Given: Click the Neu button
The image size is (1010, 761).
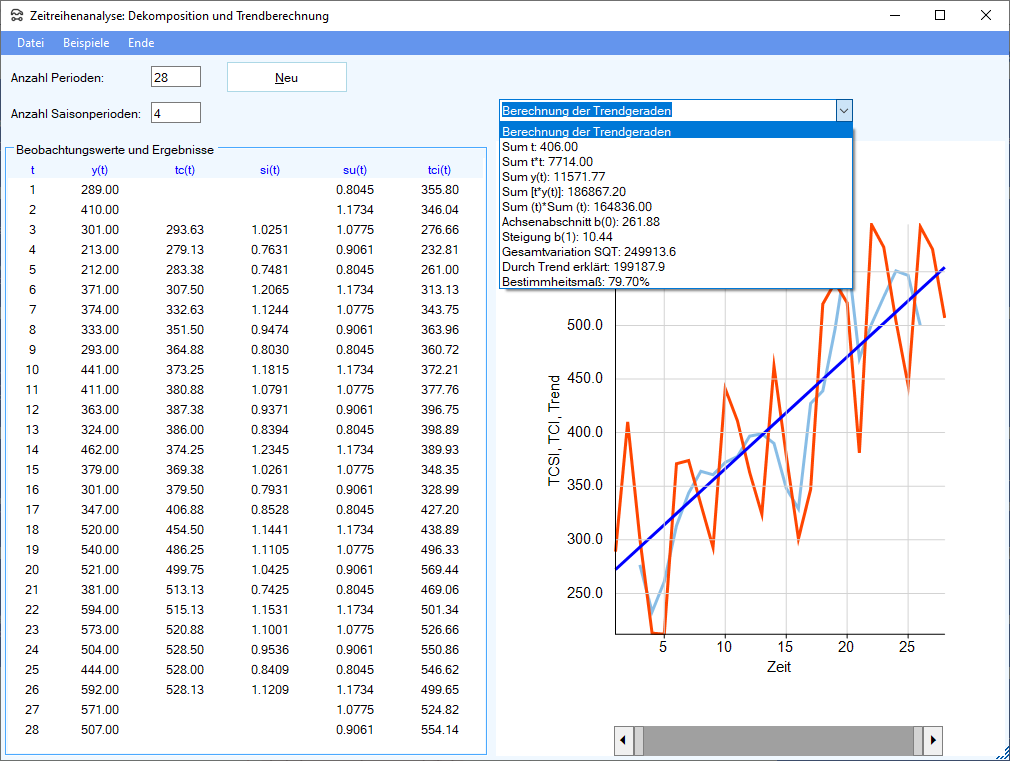Looking at the screenshot, I should point(286,78).
